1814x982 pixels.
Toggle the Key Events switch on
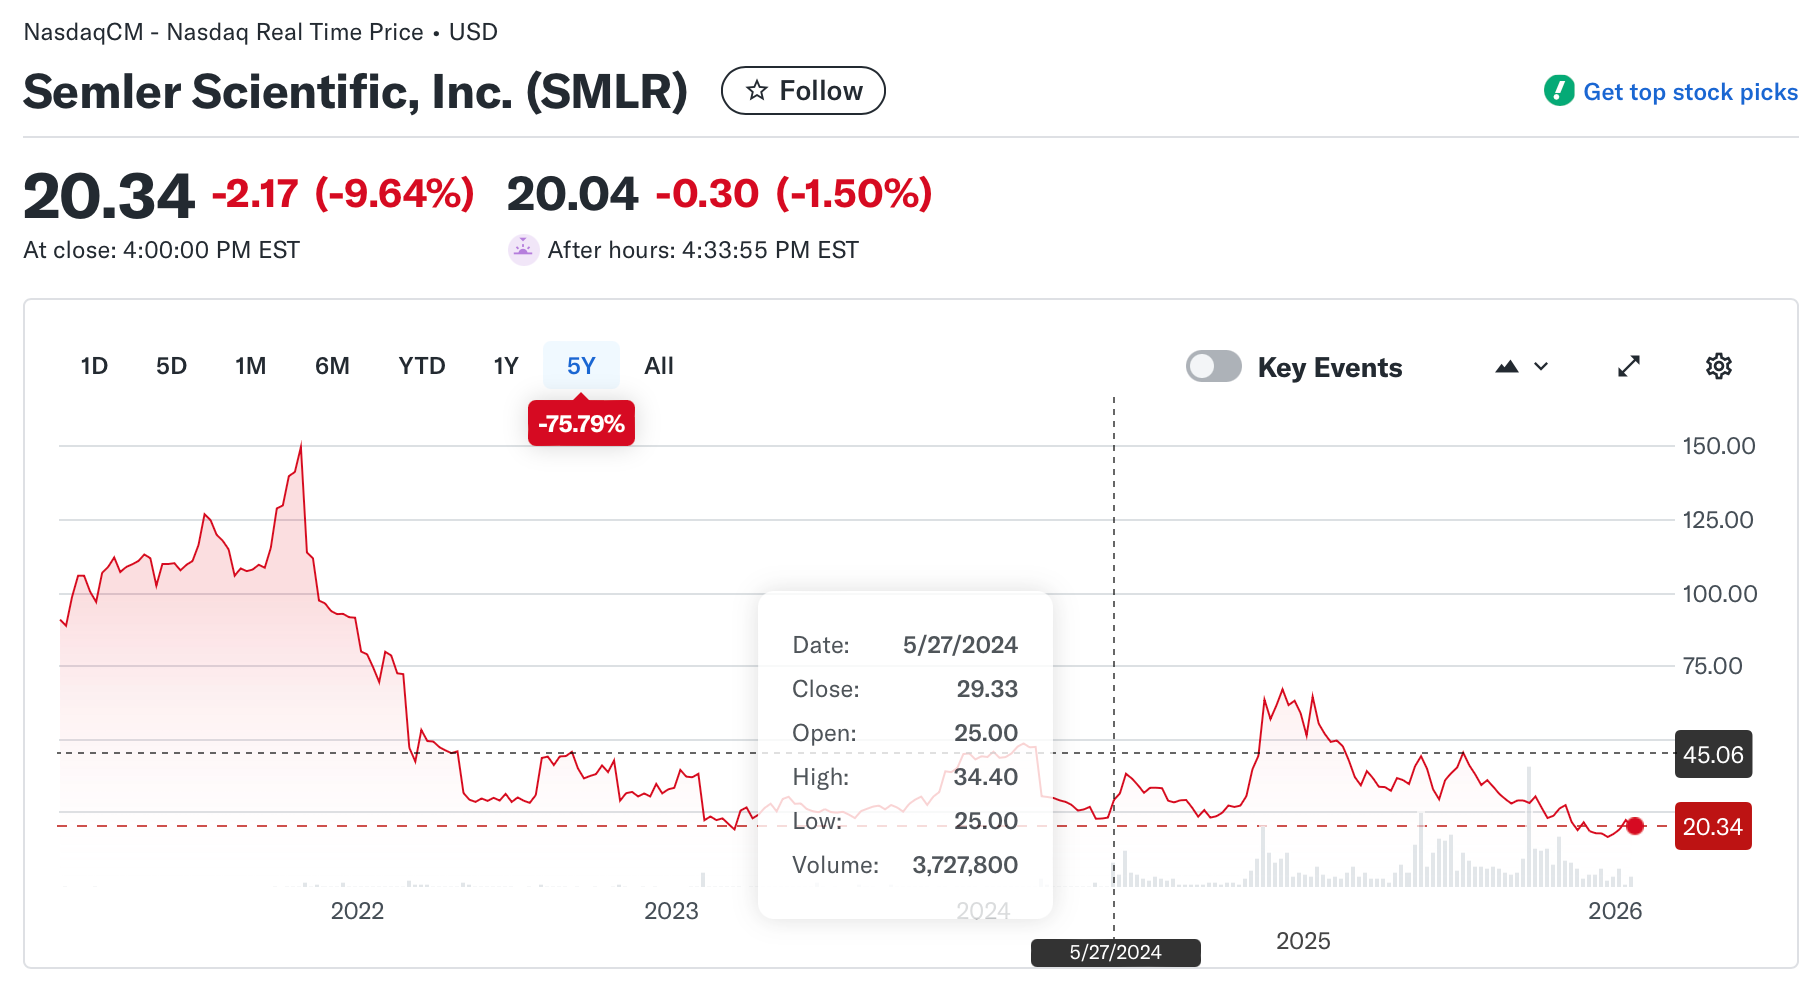[x=1213, y=366]
